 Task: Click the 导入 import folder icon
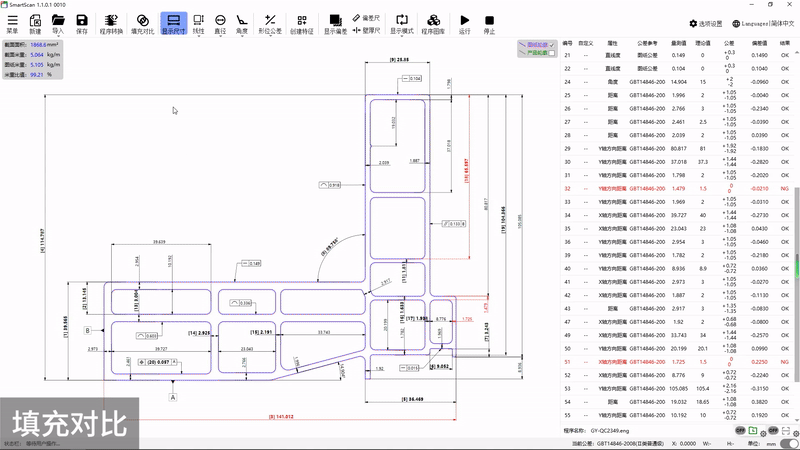pos(58,23)
